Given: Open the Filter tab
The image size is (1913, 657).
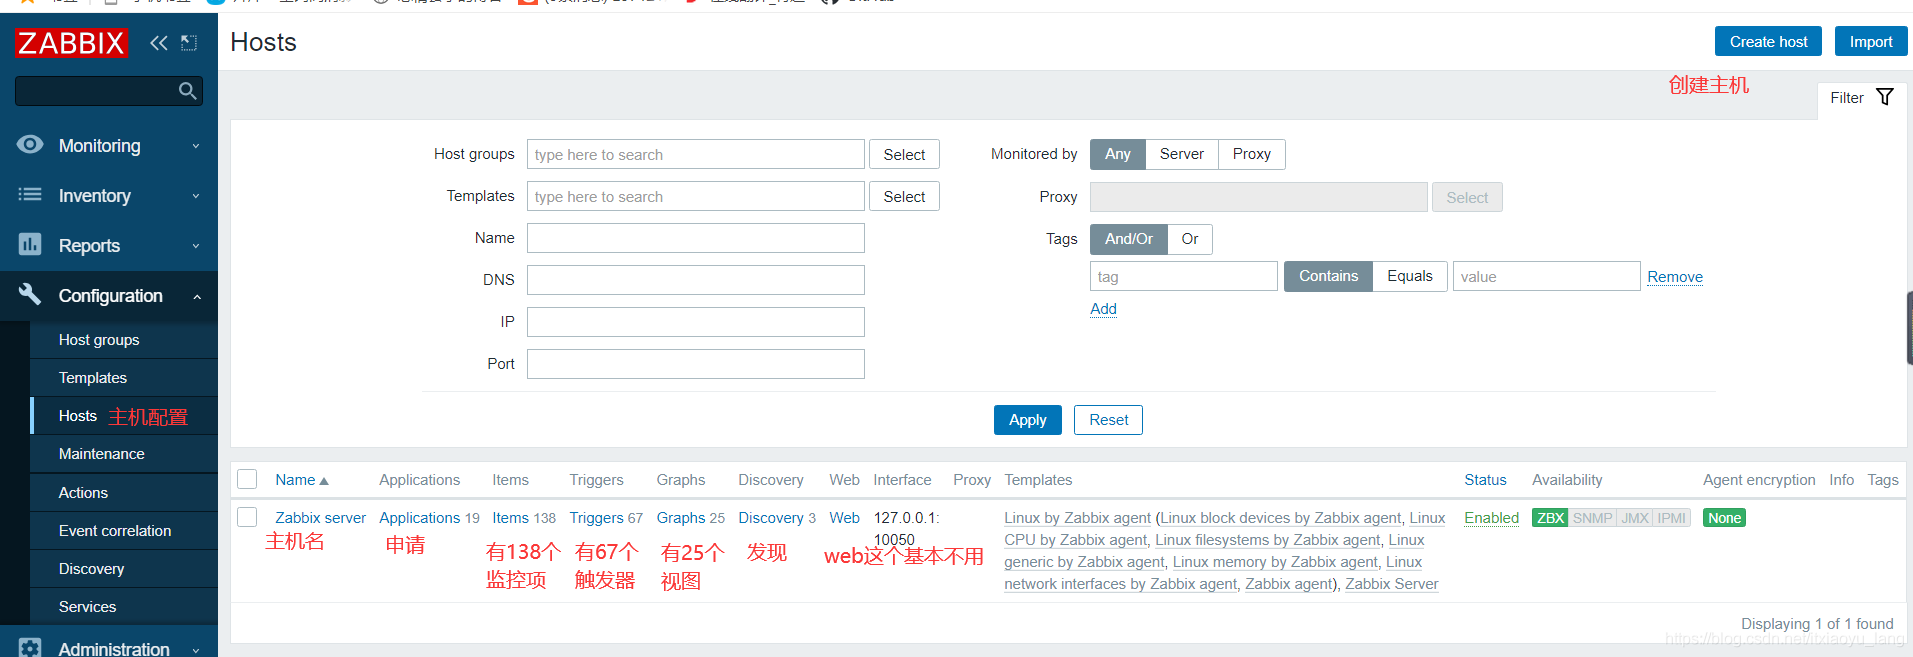Looking at the screenshot, I should pyautogui.click(x=1862, y=98).
